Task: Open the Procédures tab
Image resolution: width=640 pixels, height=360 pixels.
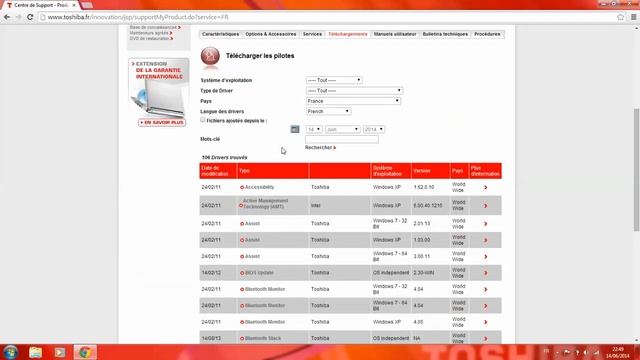Action: coord(487,34)
